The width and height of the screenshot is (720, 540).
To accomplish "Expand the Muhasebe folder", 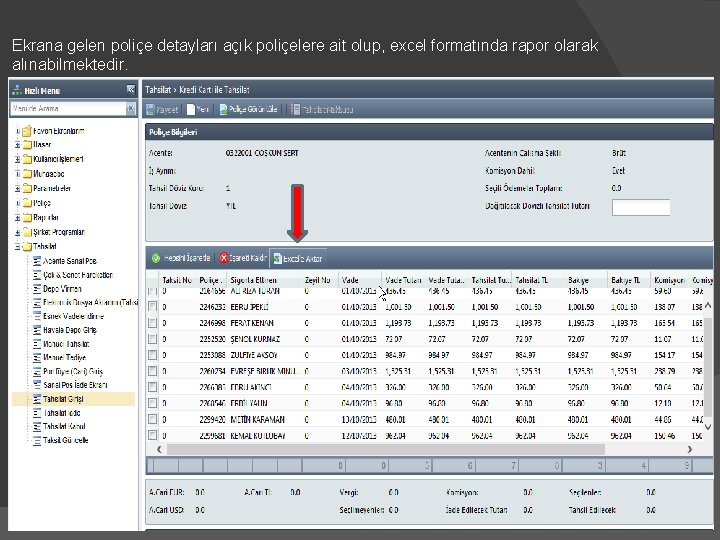I will click(17, 174).
